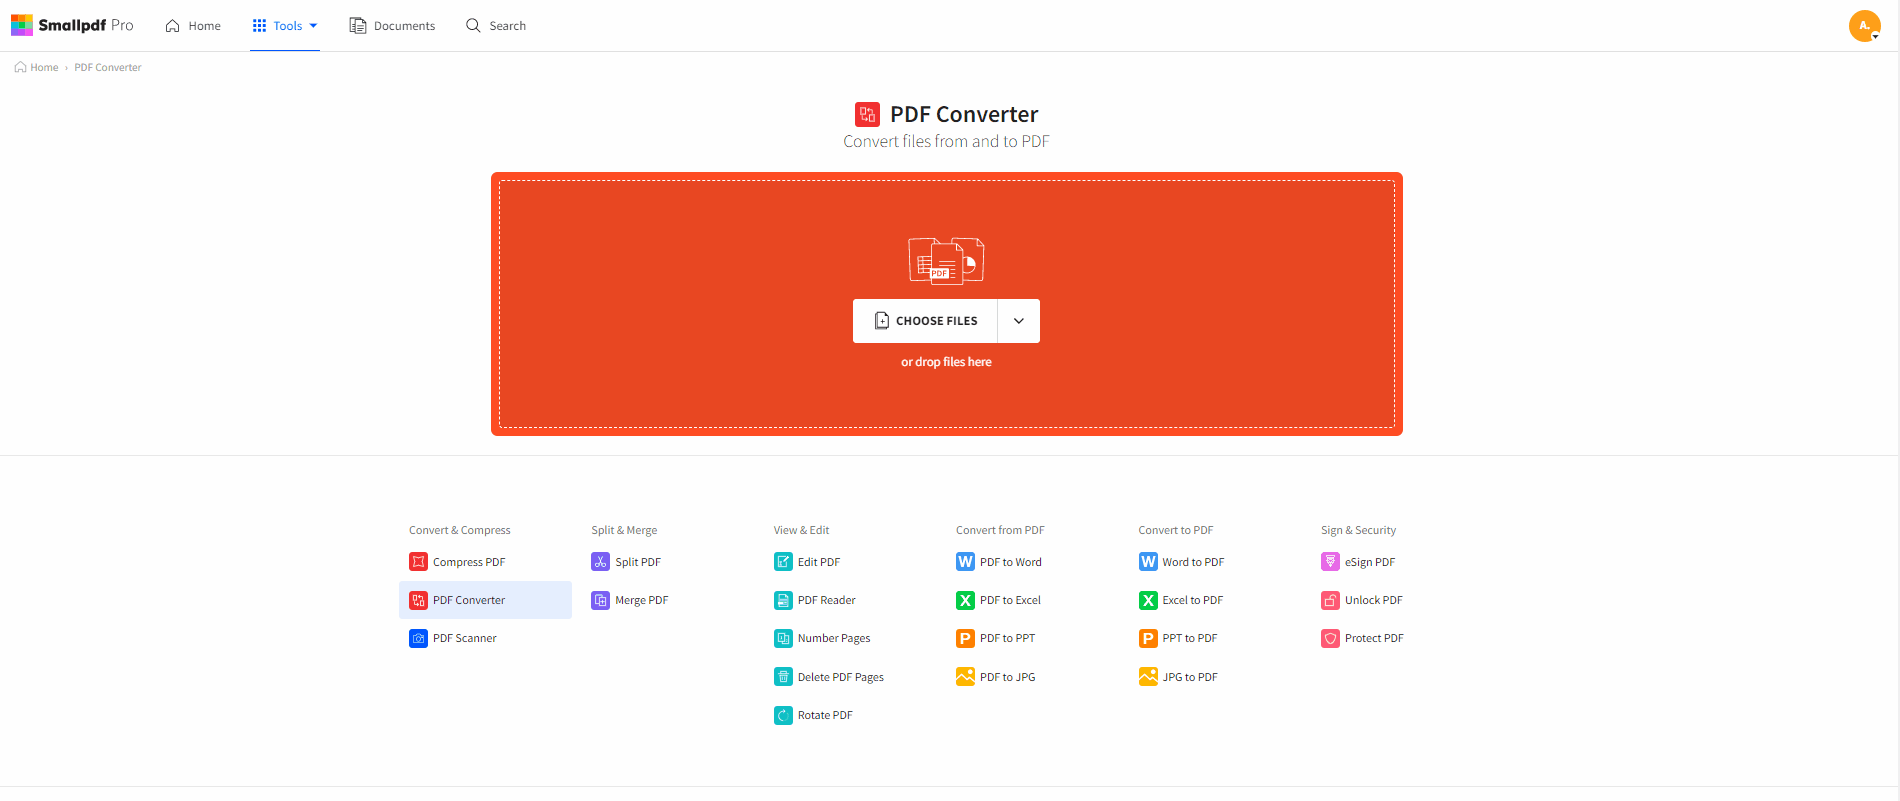Viewport: 1900px width, 801px height.
Task: Open the PDF Scanner text link
Action: click(x=465, y=638)
